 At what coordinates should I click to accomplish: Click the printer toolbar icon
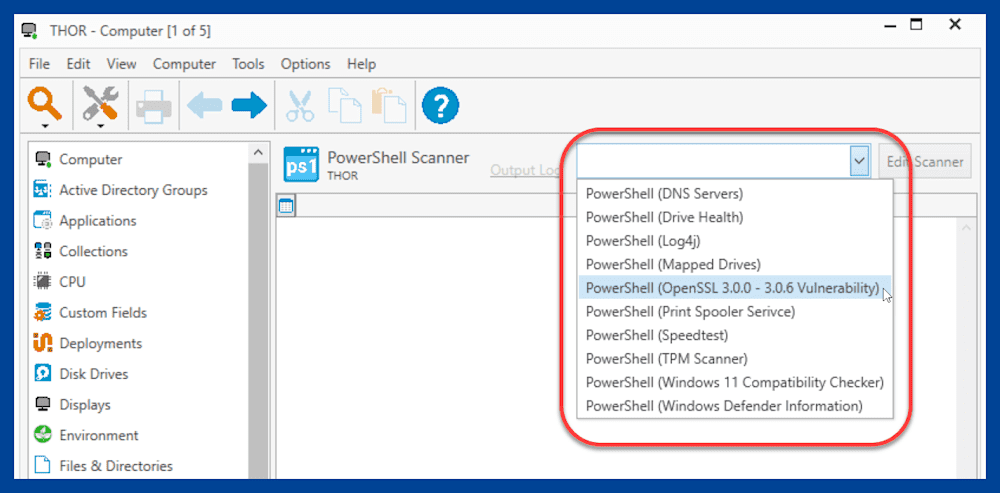pos(154,106)
